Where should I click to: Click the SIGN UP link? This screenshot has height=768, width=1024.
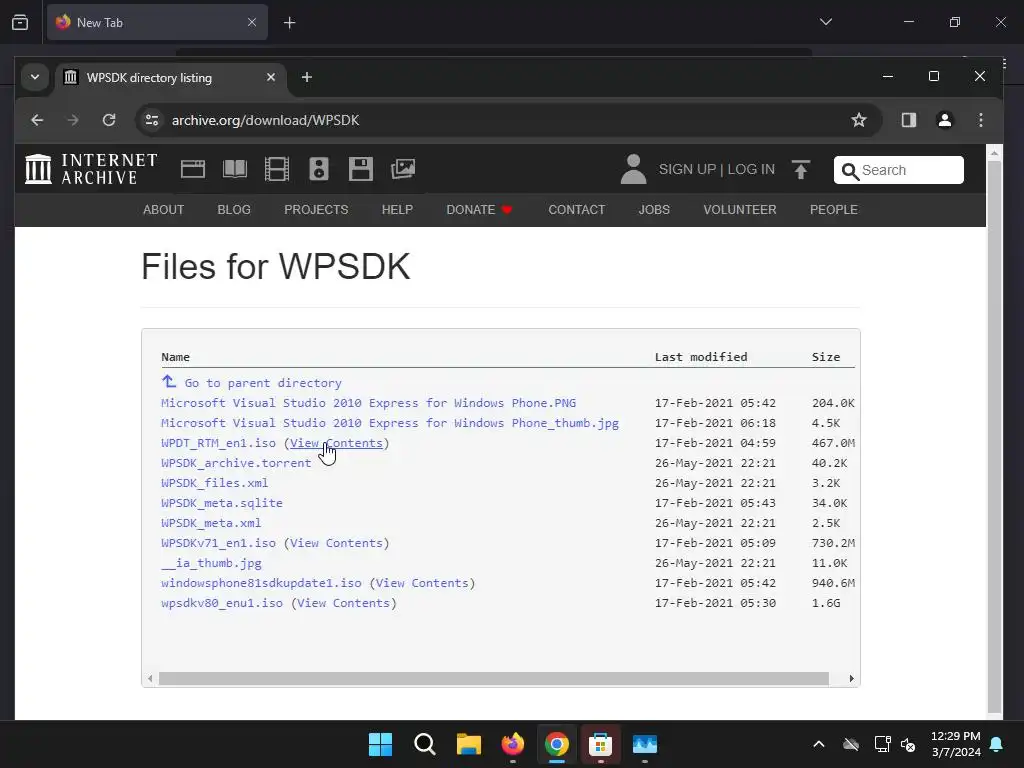(x=687, y=169)
